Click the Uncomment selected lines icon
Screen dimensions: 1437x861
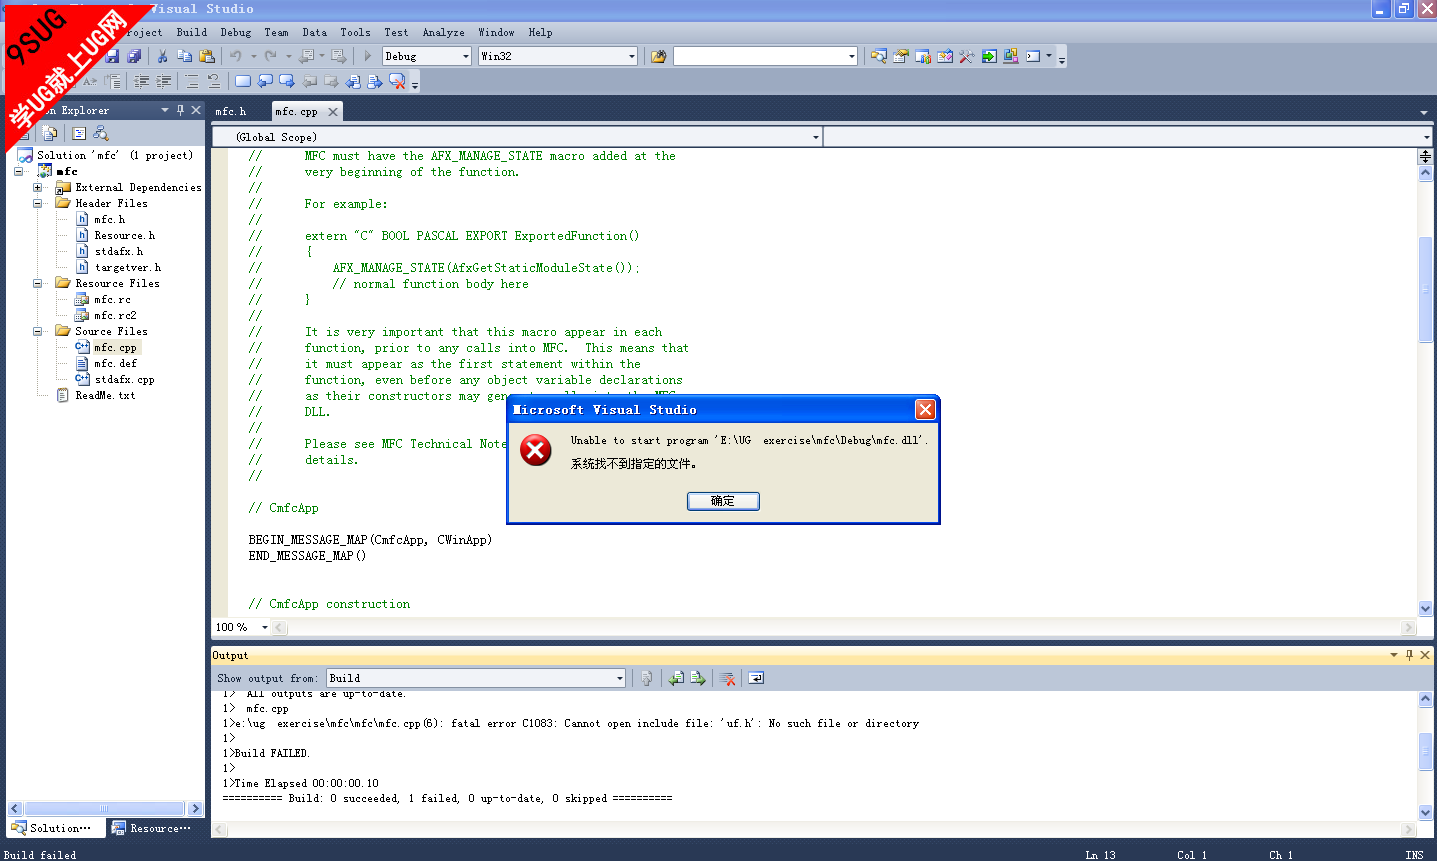tap(213, 81)
